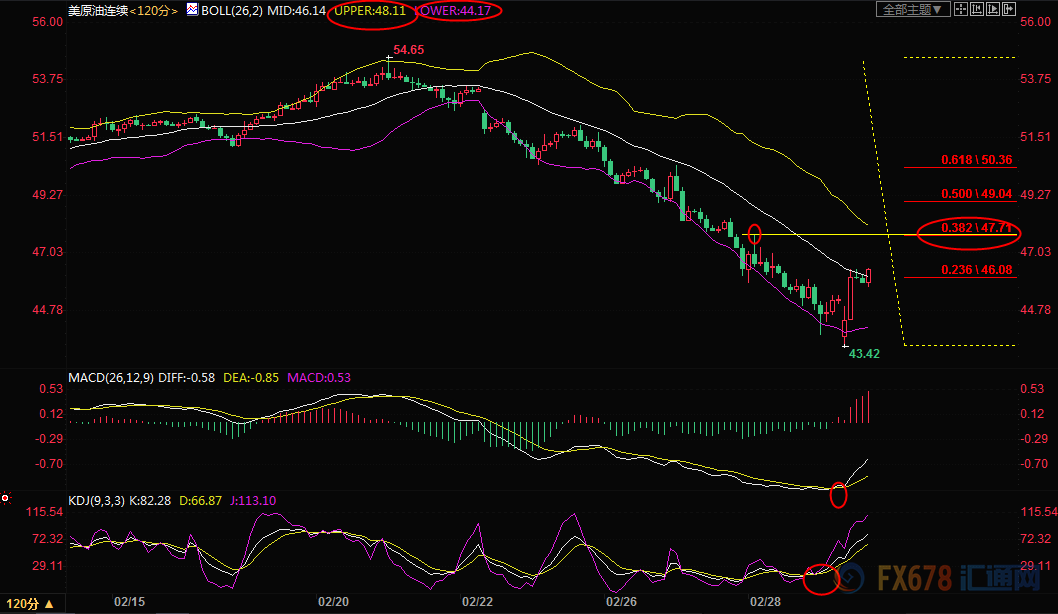The width and height of the screenshot is (1058, 614).
Task: Open the <120分> timeframe label beside chart title
Action: click(154, 10)
